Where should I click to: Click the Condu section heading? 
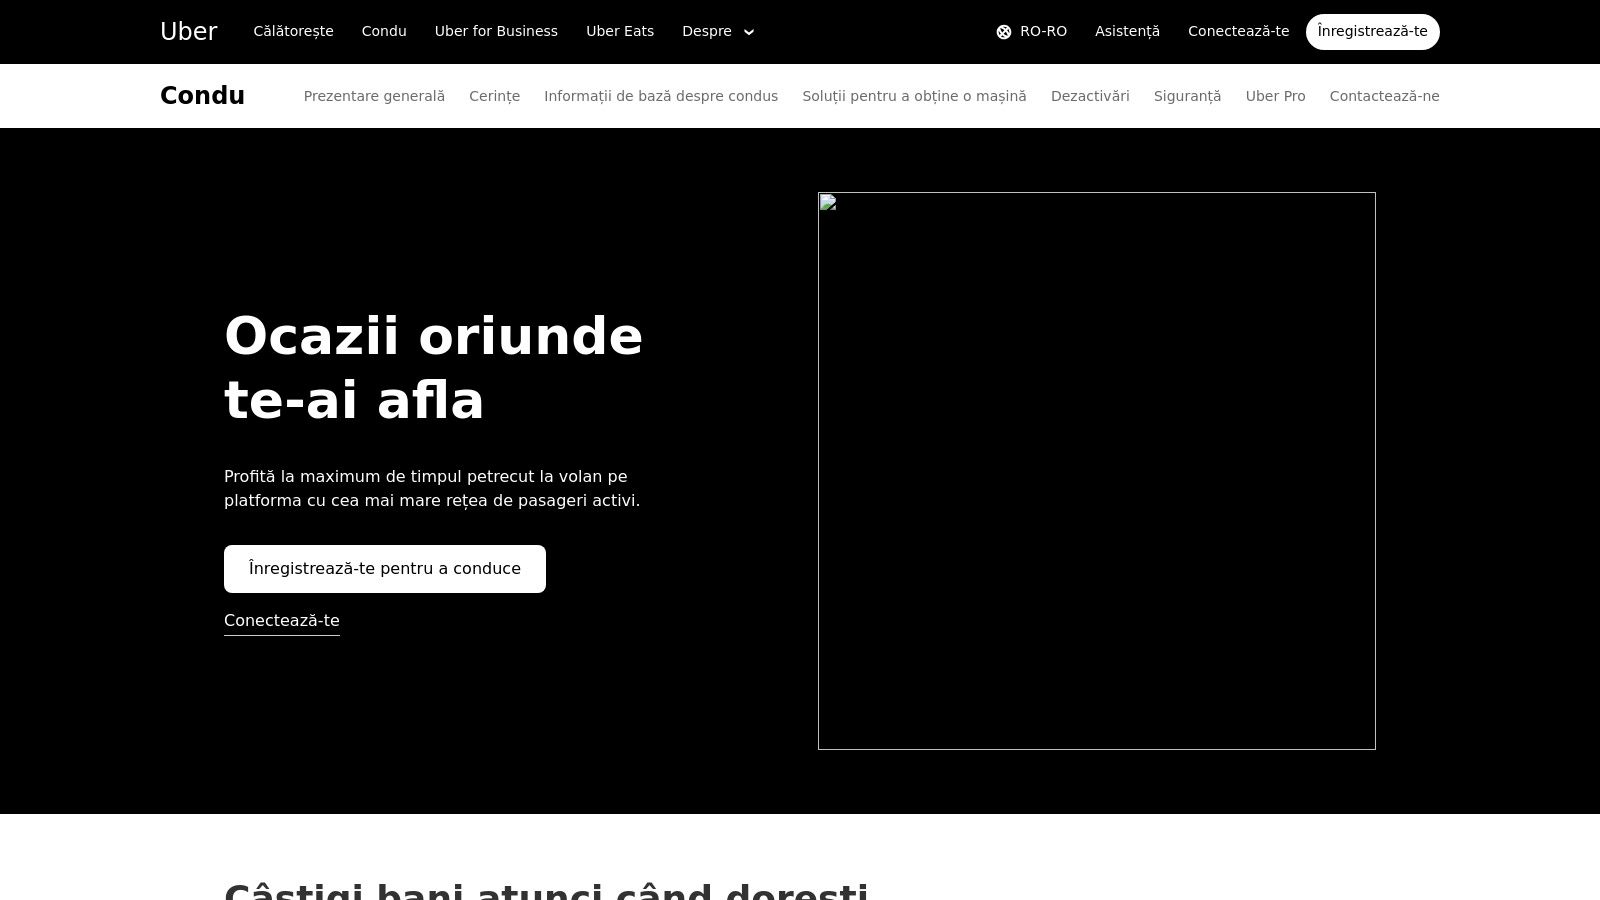202,96
